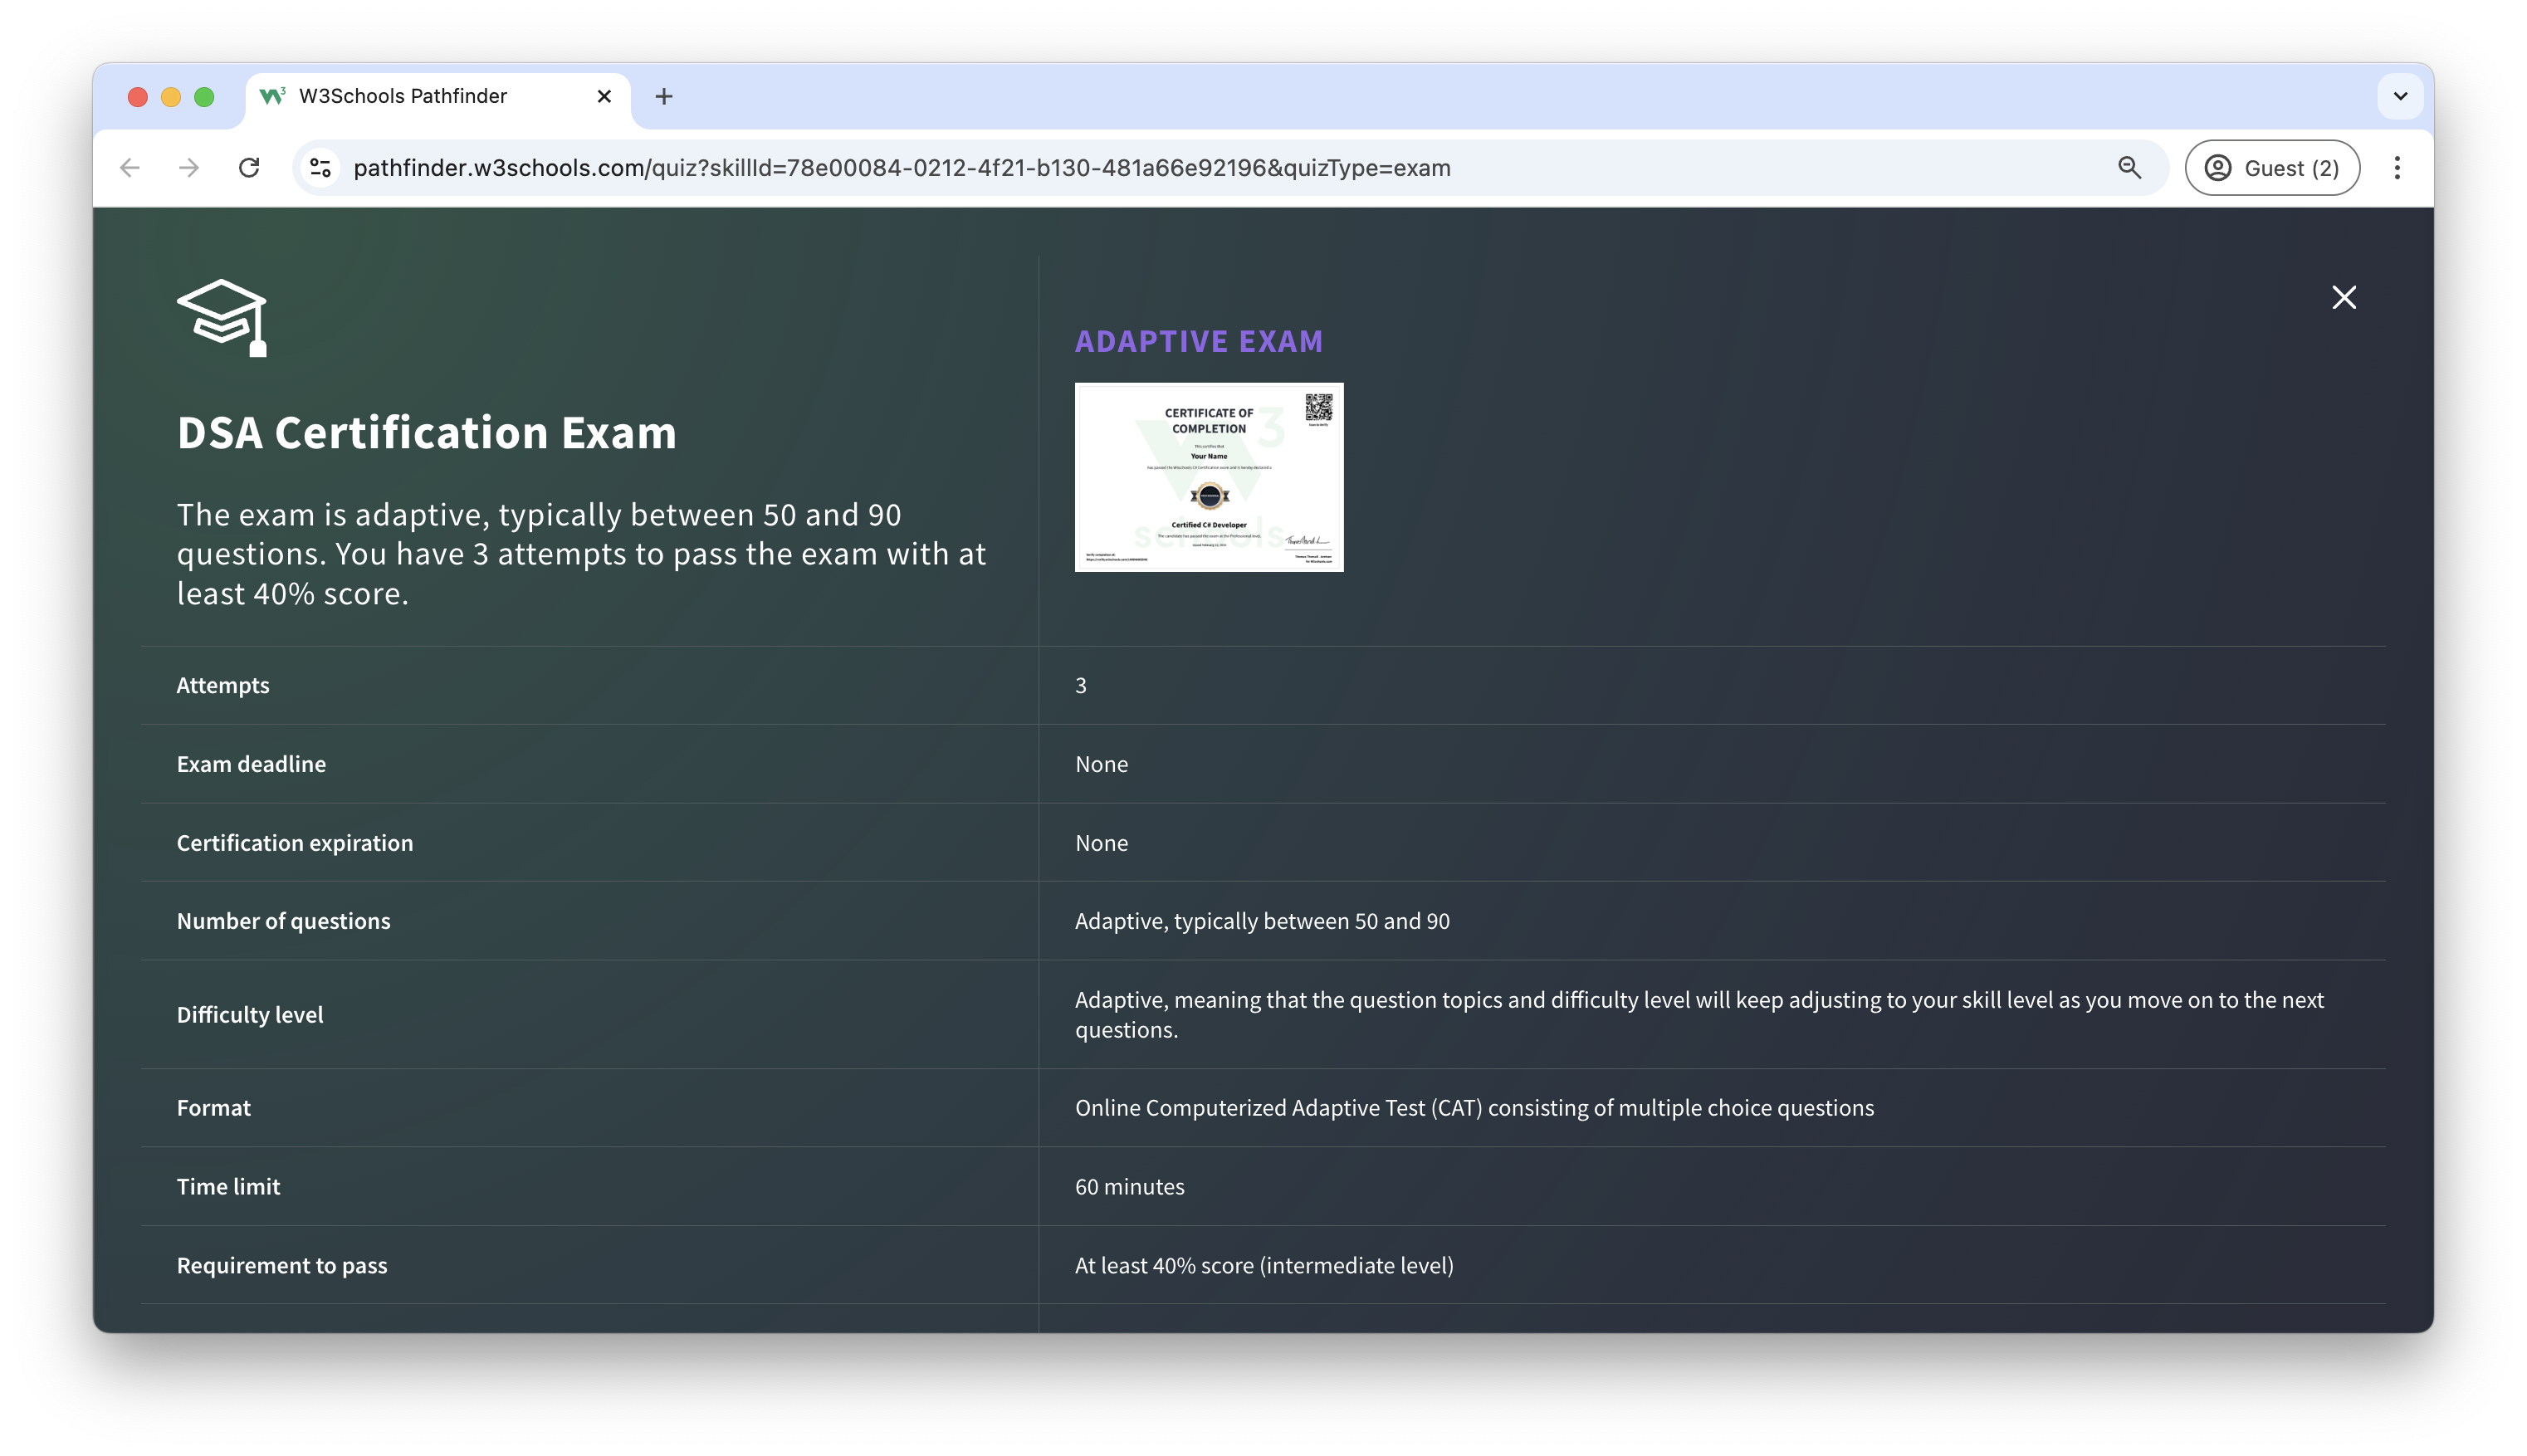Open the Guest (2) profile button

(x=2271, y=168)
